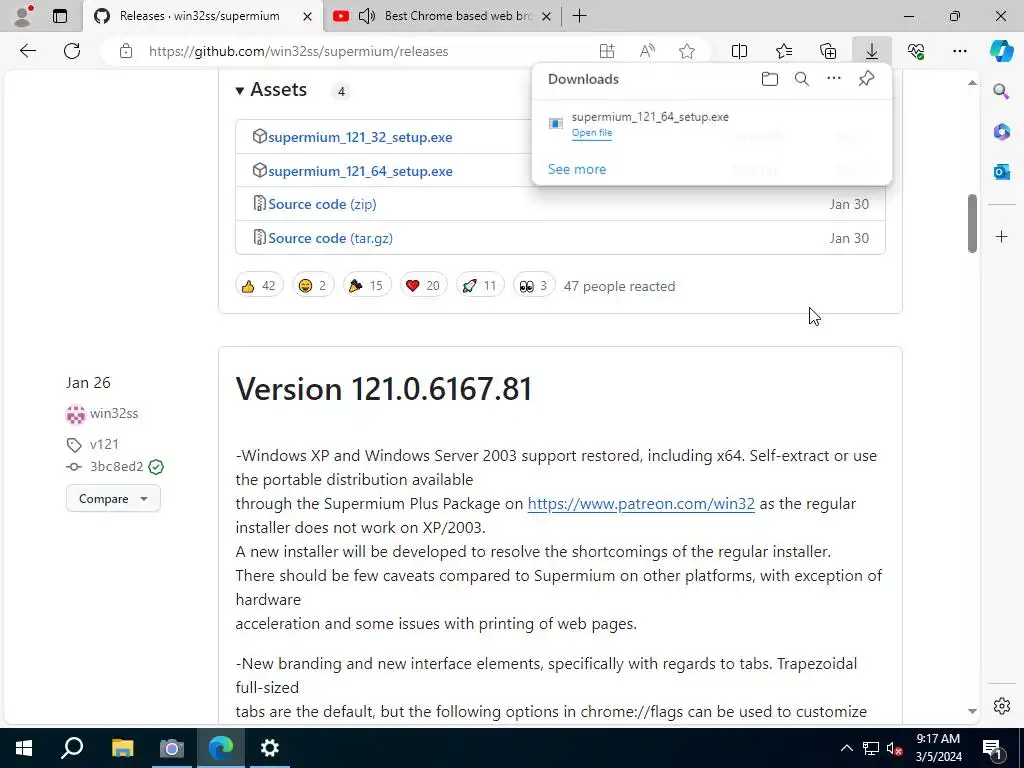Open the Favorites list
The width and height of the screenshot is (1024, 768).
tap(784, 51)
